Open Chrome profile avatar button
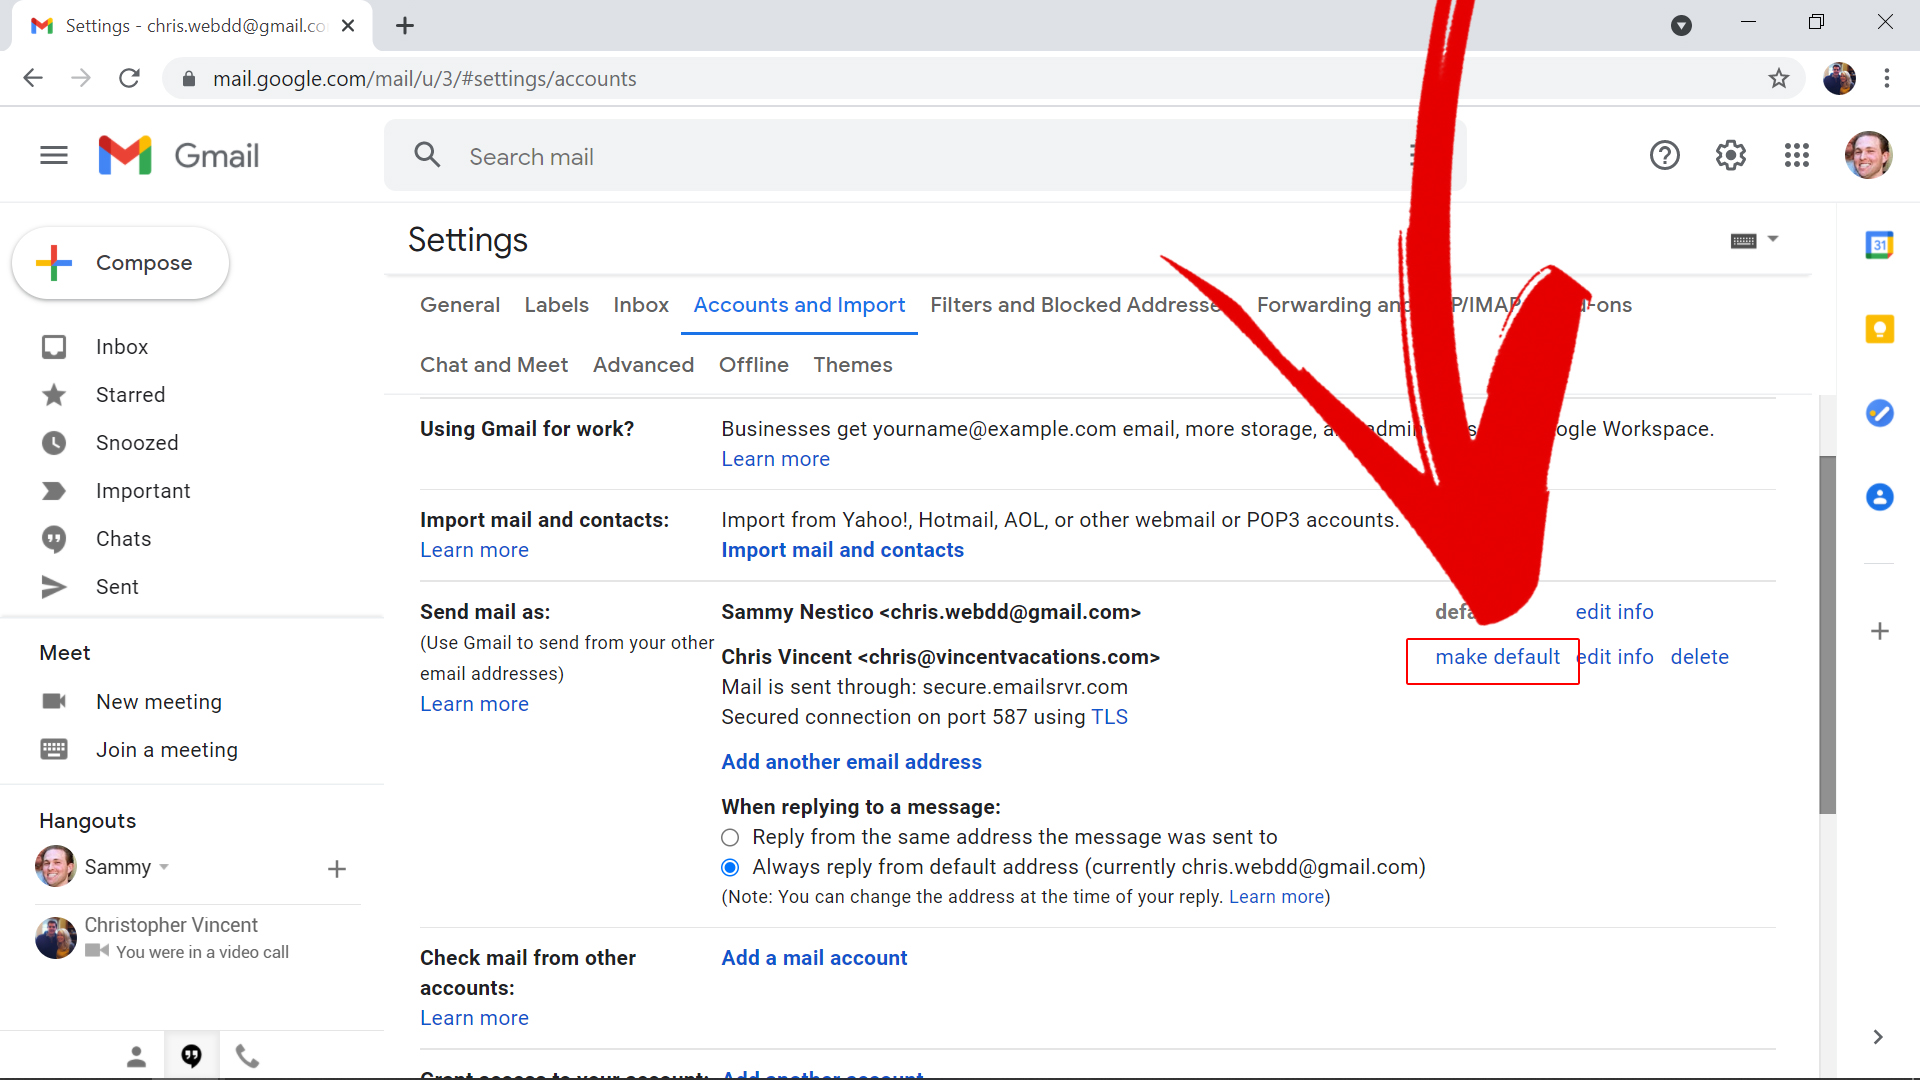Viewport: 1920px width, 1080px height. pos(1839,78)
